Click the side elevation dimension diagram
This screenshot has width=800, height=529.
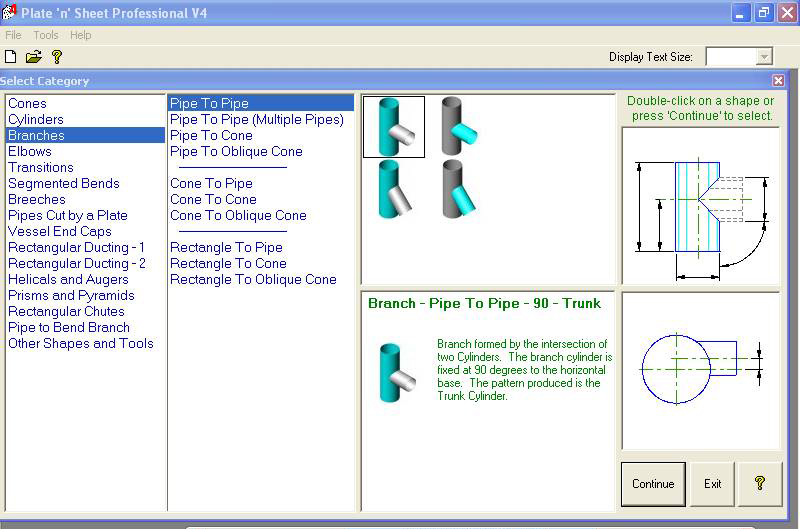tap(701, 206)
